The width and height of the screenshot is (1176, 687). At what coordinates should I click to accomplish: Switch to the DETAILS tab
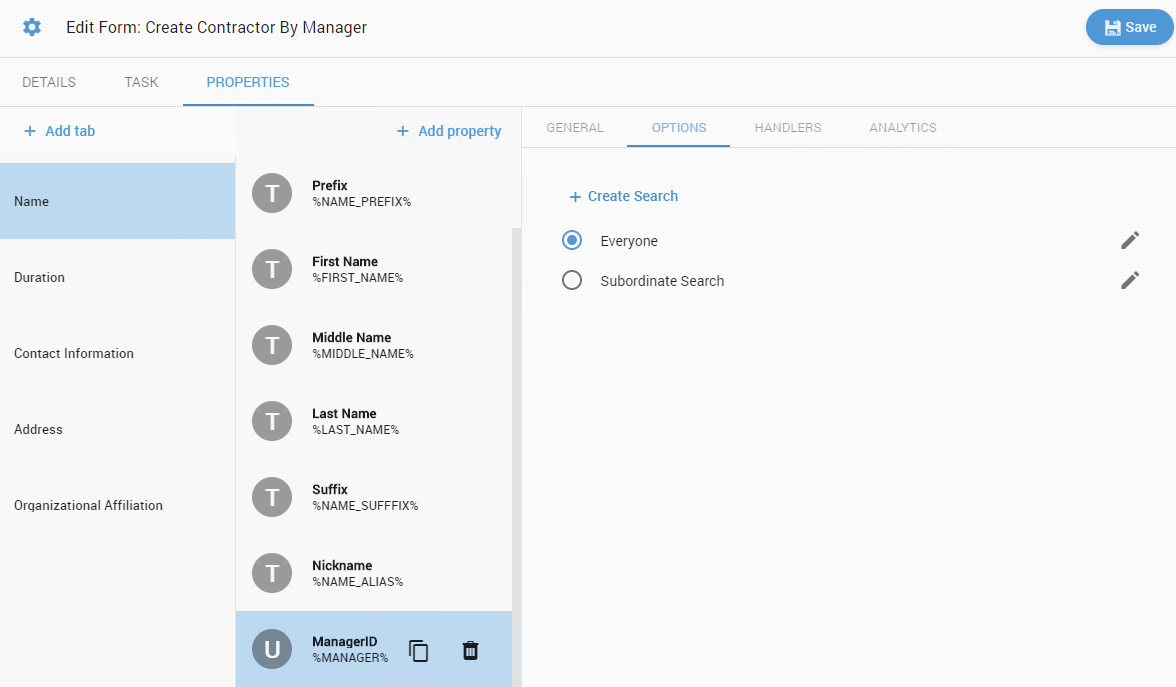(49, 81)
